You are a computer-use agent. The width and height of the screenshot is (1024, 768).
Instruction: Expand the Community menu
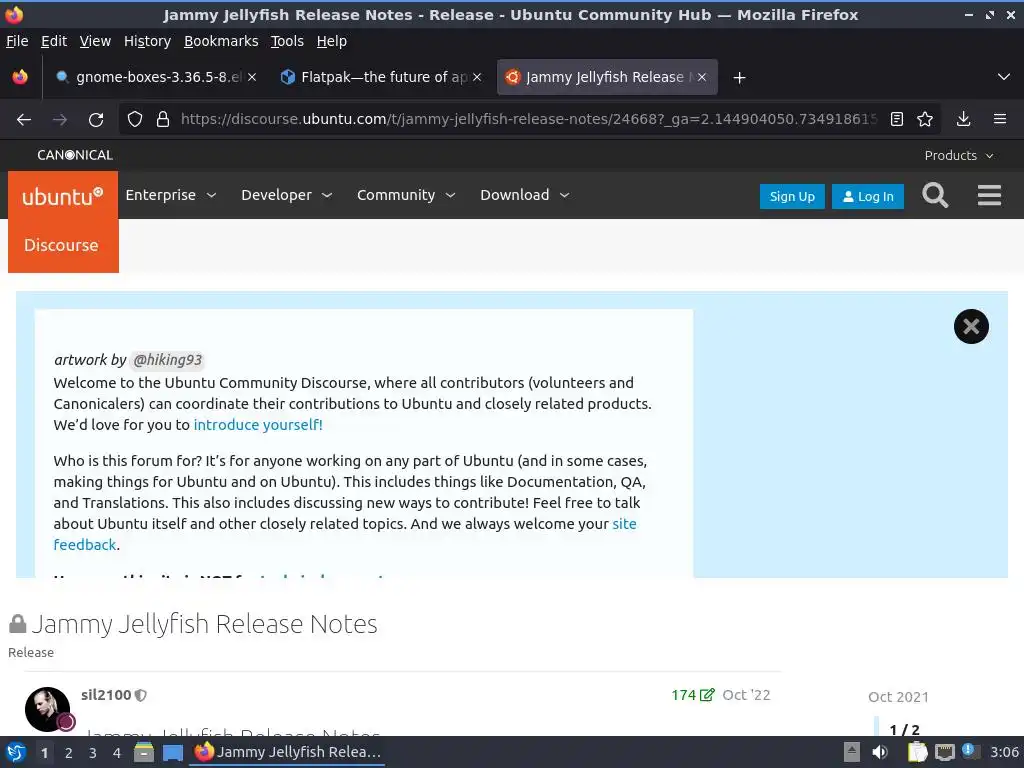(x=406, y=195)
